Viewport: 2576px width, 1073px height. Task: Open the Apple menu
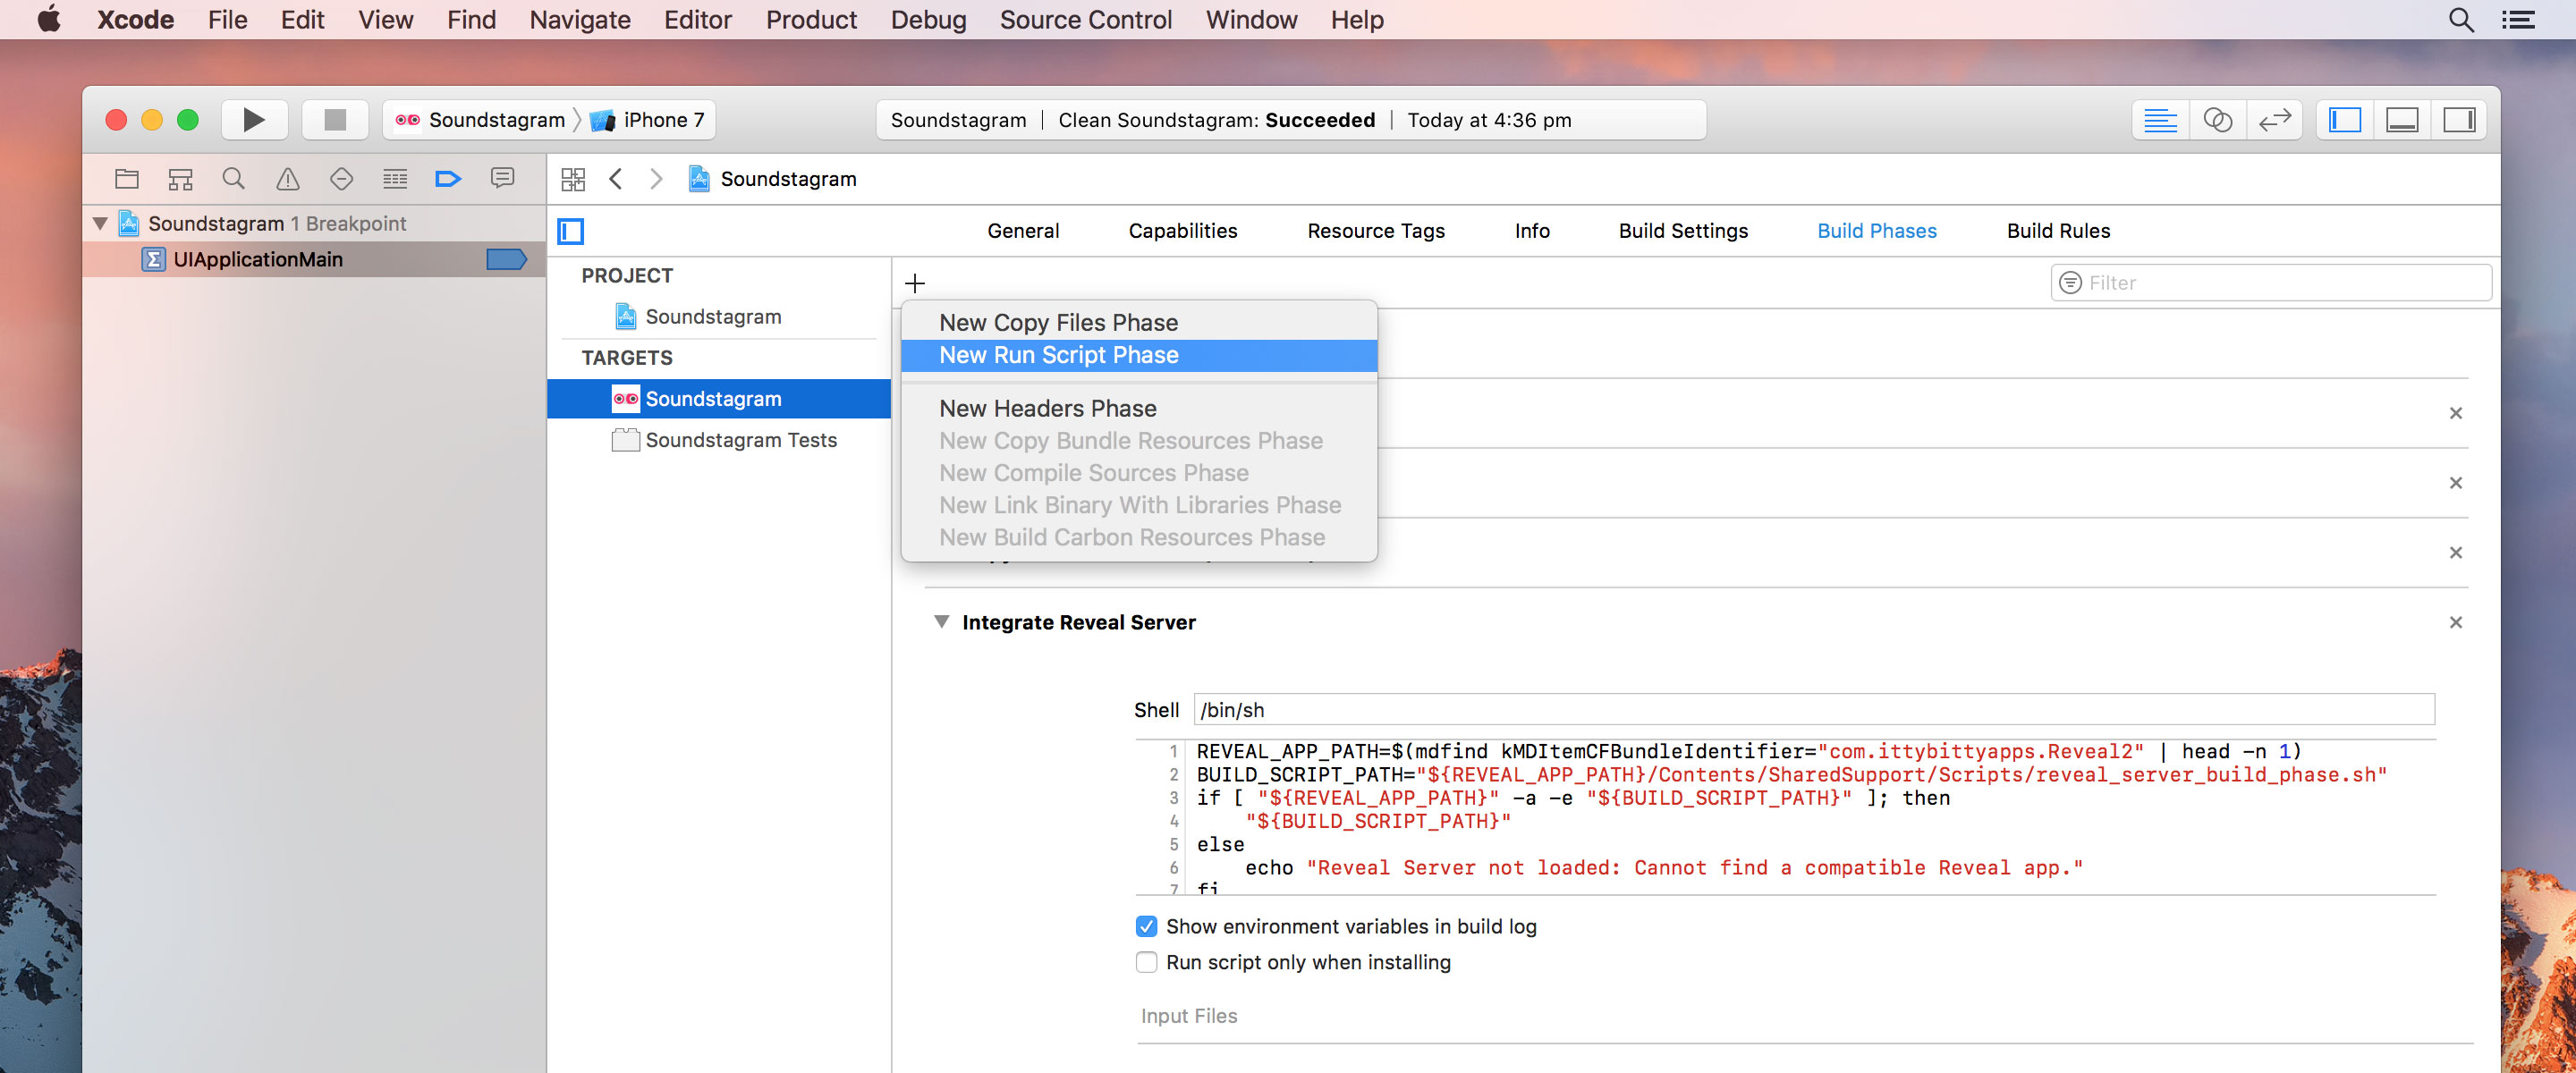coord(49,19)
